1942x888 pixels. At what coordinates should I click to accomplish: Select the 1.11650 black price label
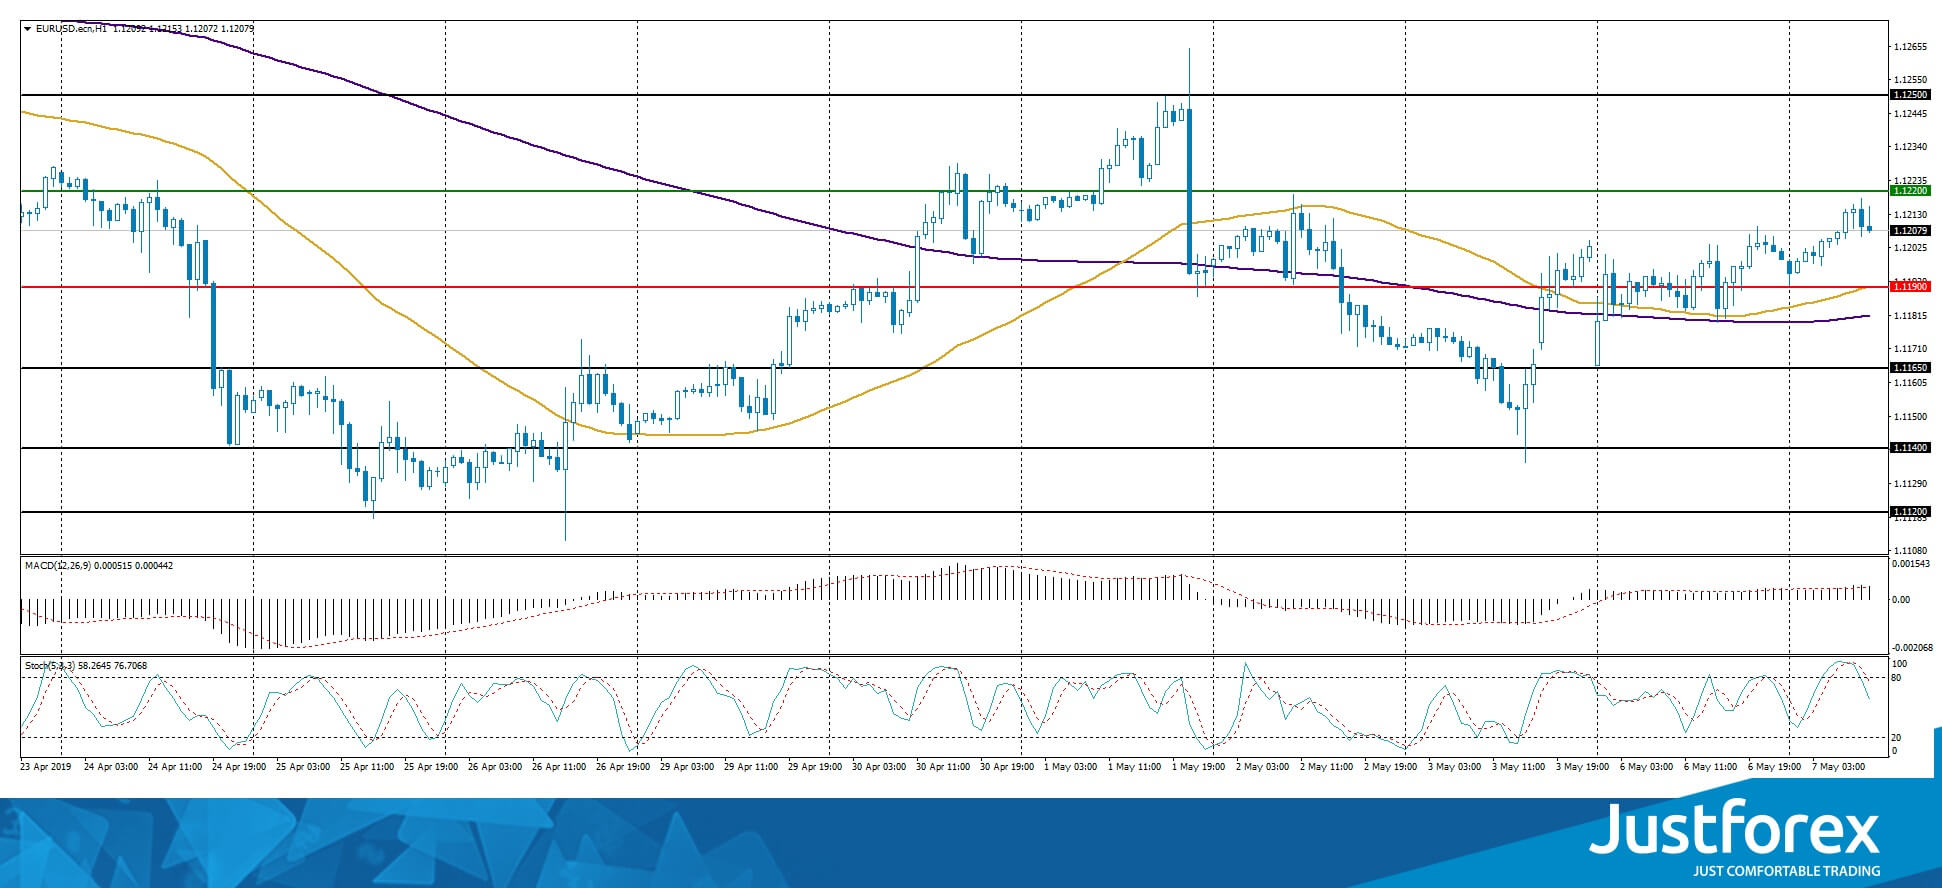[1909, 368]
